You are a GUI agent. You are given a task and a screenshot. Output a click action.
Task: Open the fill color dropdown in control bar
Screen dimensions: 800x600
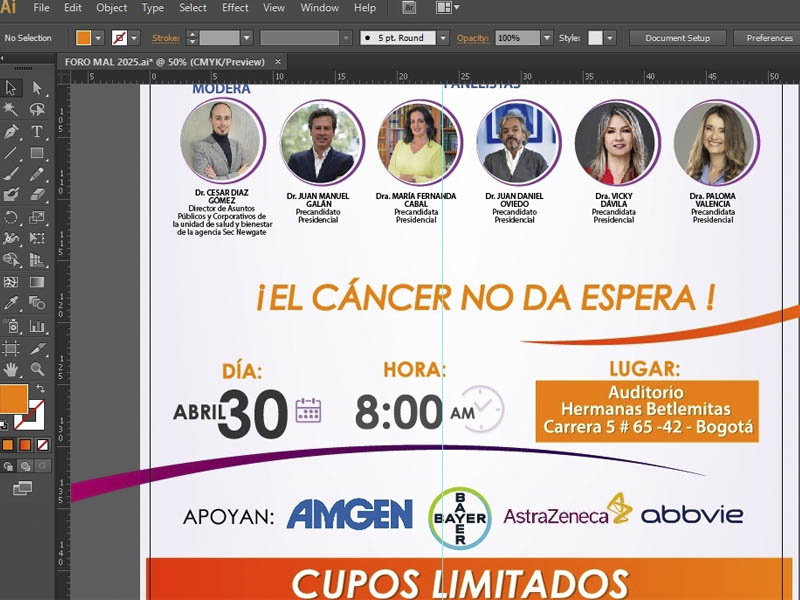pos(98,38)
